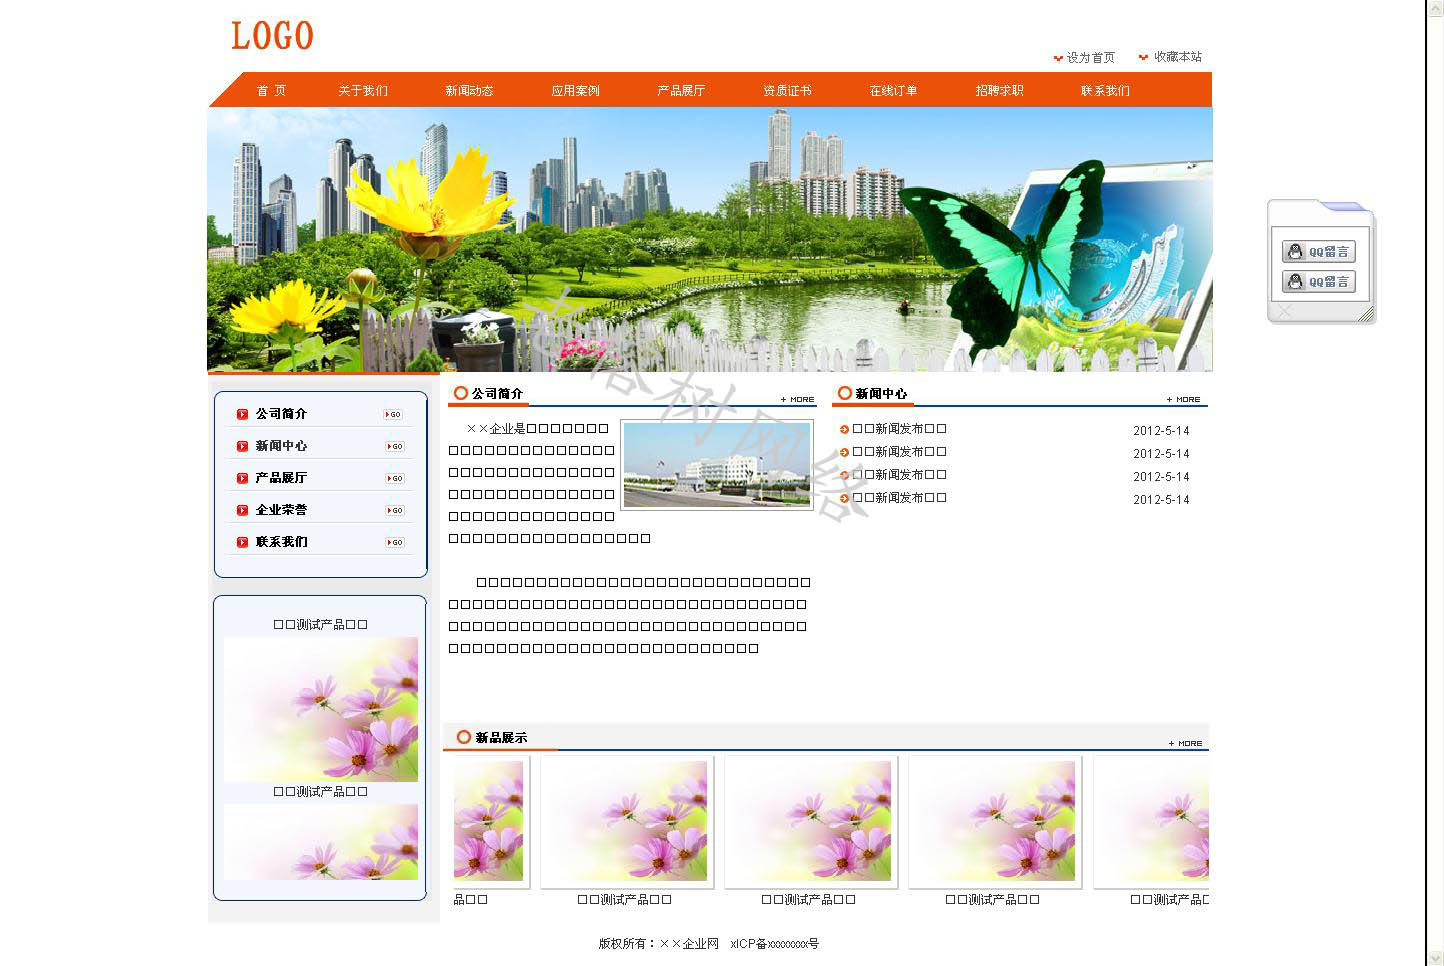Viewport: 1444px width, 966px height.
Task: Go to 新闻动态 in the navigation bar
Action: pos(469,90)
